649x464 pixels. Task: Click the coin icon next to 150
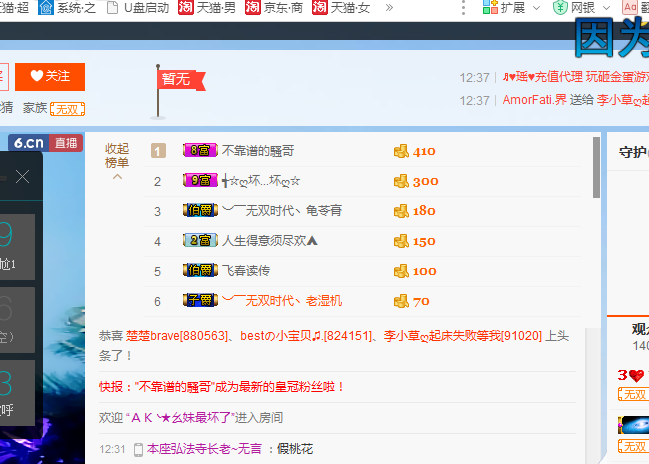point(401,241)
